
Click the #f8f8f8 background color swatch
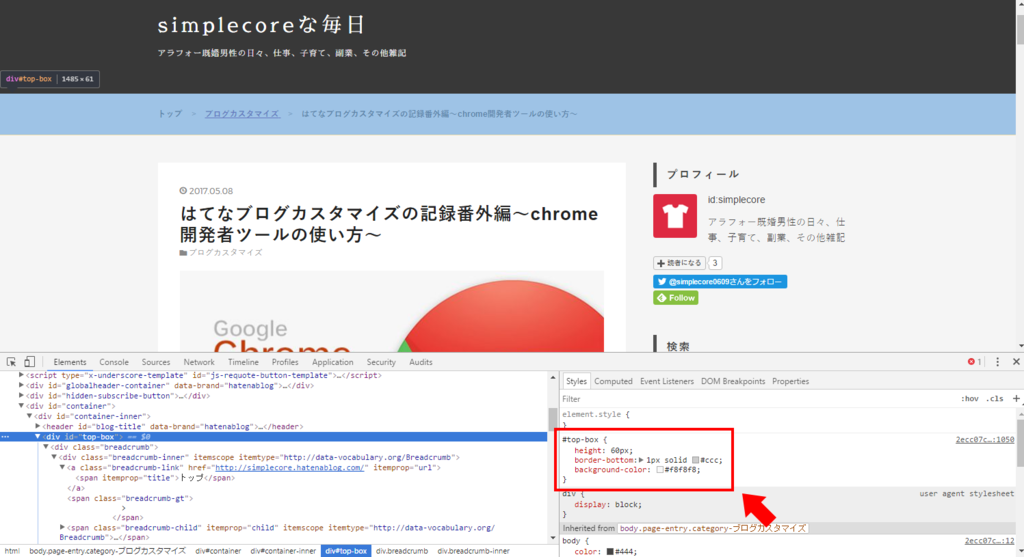pos(660,469)
